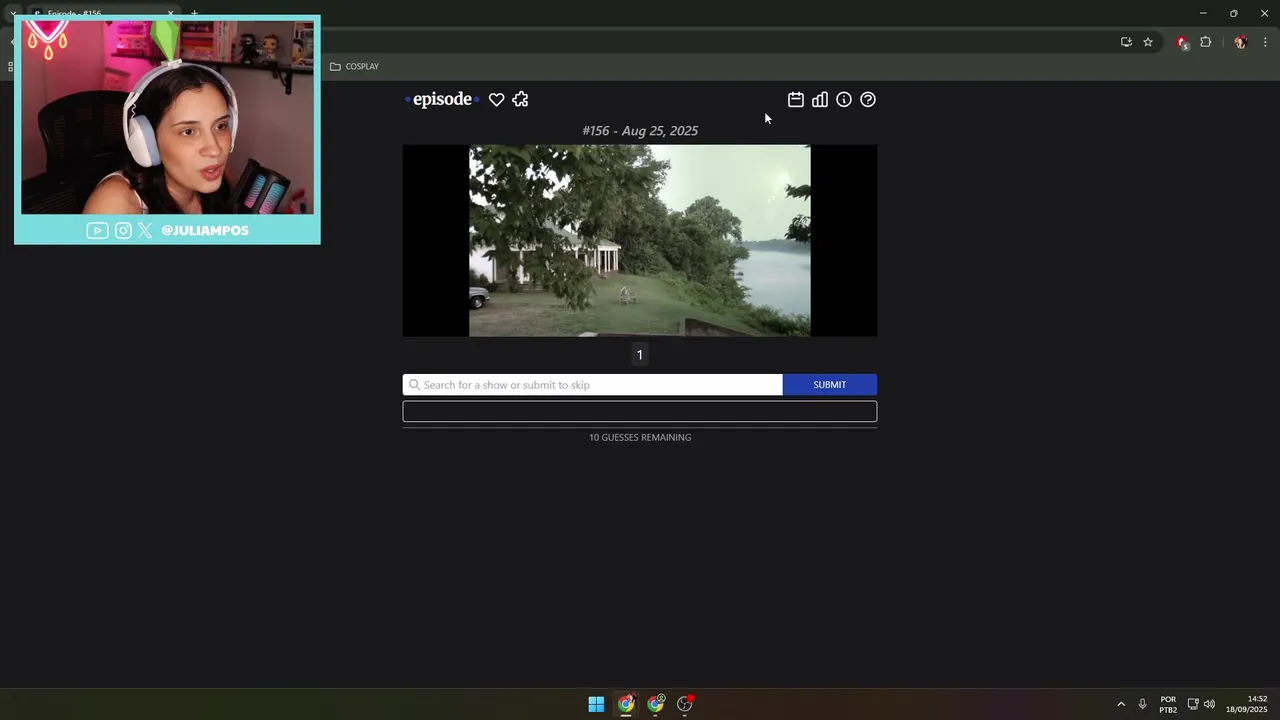Focus the 'Search for a show' input field
Screen dimensions: 1280x720
point(593,385)
